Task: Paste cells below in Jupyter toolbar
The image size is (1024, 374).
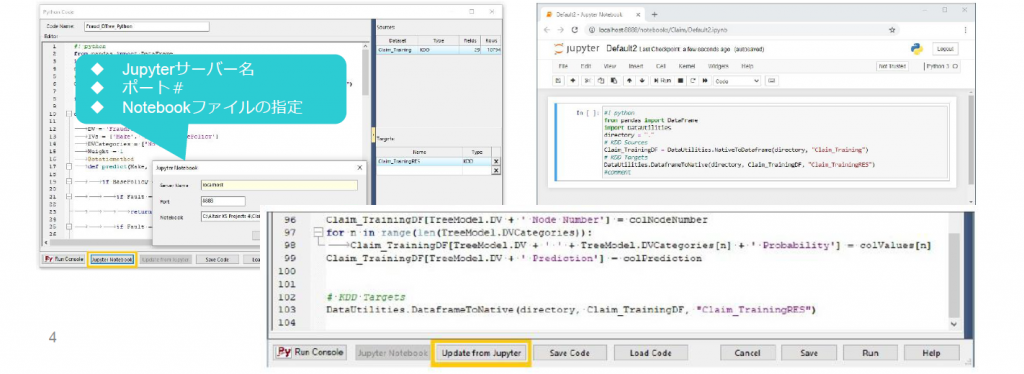Action: (613, 81)
